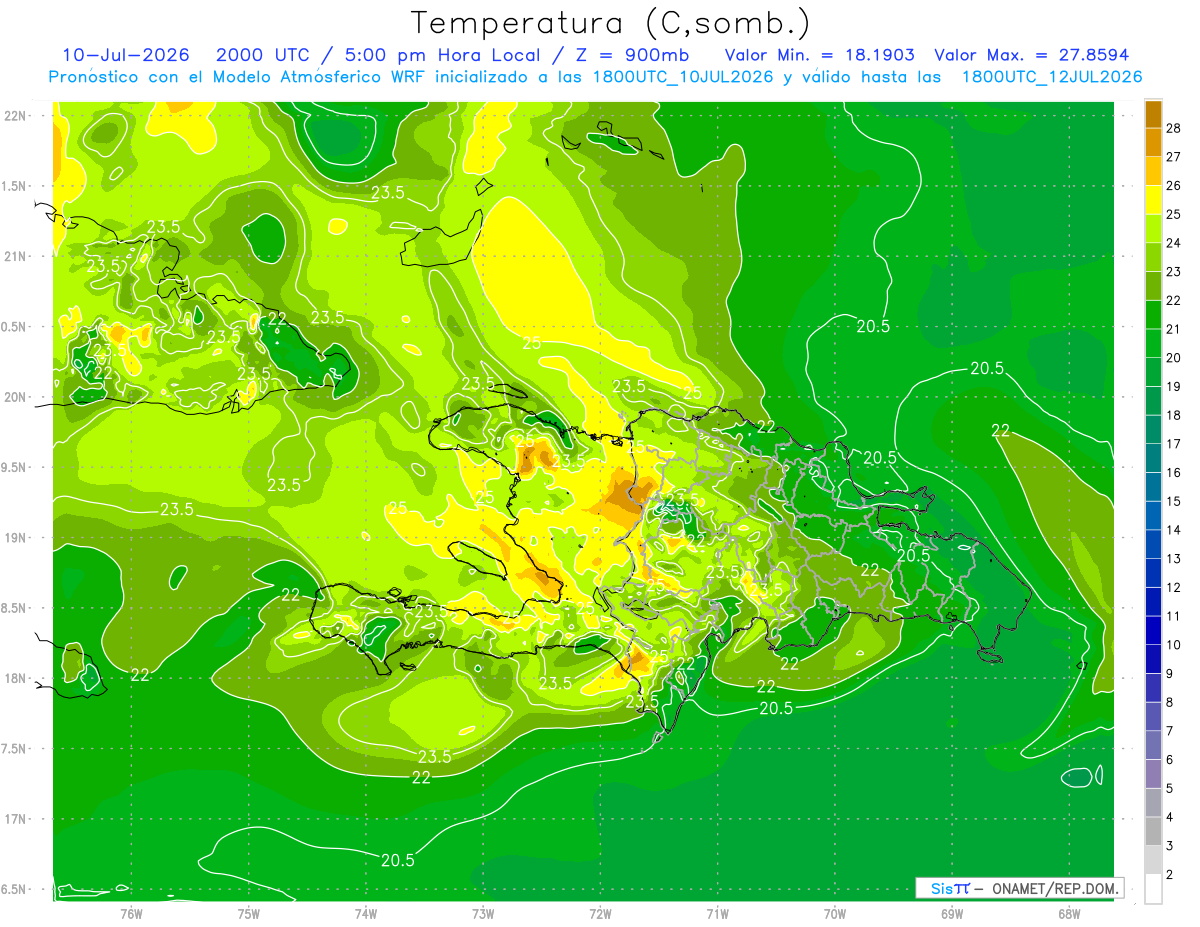
Task: Click 'Valor Max. = 27.8594' text
Action: click(1031, 55)
